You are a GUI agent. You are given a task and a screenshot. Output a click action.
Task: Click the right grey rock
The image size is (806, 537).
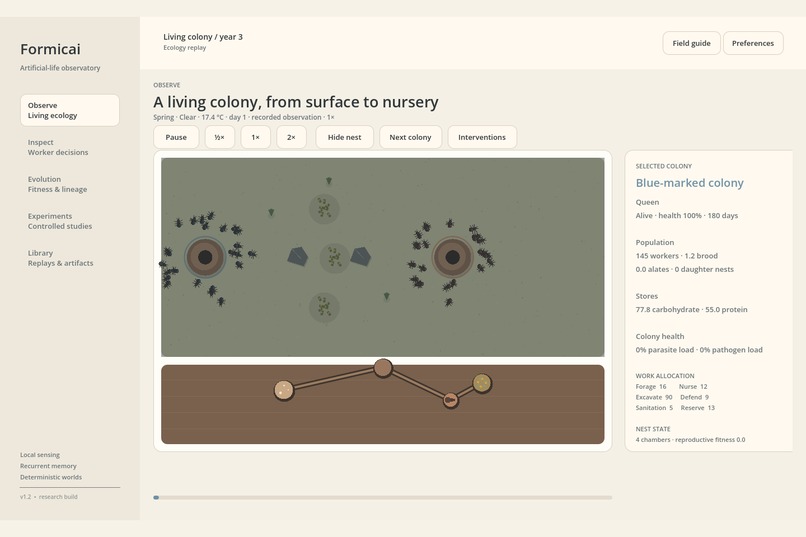coord(361,256)
